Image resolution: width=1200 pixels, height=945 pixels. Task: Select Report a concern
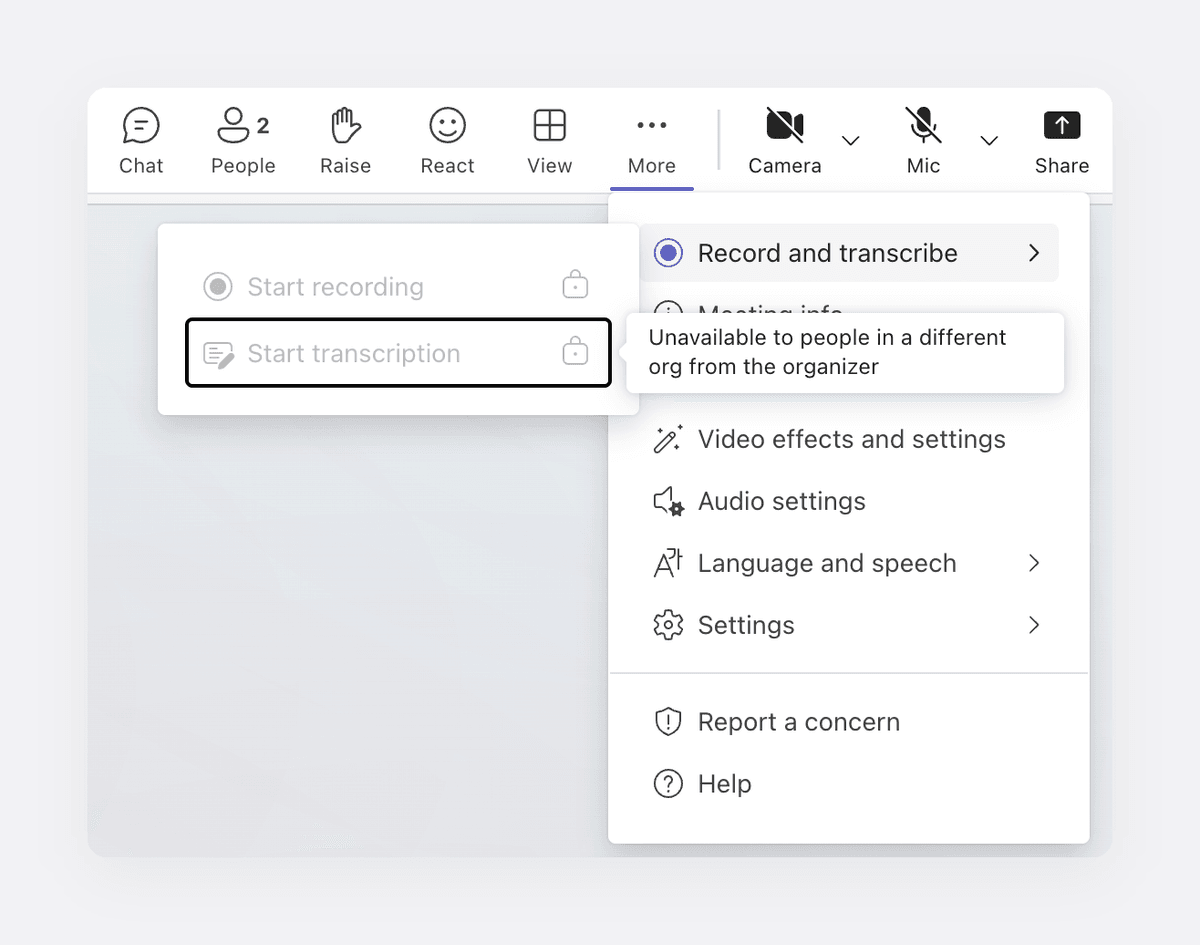click(848, 722)
